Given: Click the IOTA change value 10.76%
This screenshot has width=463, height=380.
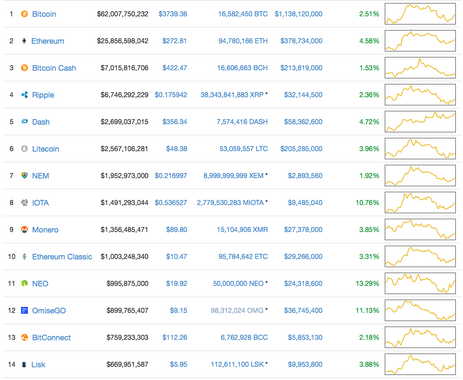Looking at the screenshot, I should pos(367,203).
